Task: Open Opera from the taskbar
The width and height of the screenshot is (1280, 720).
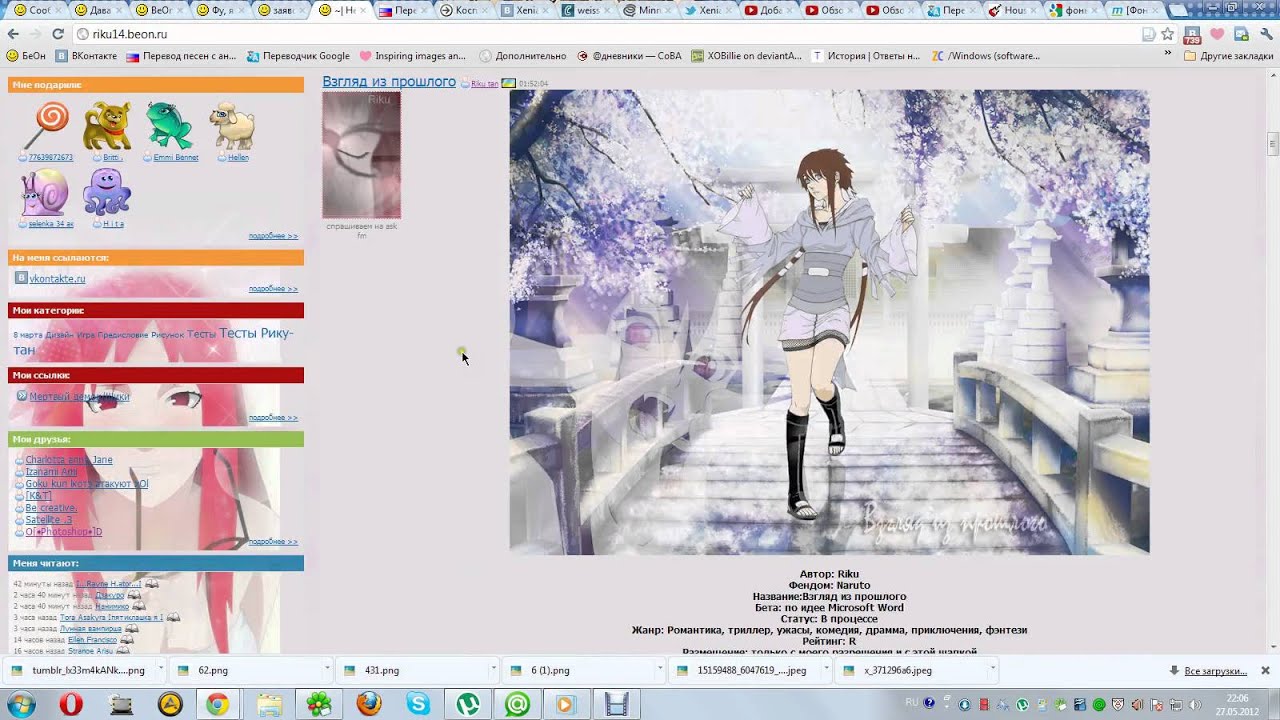Action: pos(70,704)
